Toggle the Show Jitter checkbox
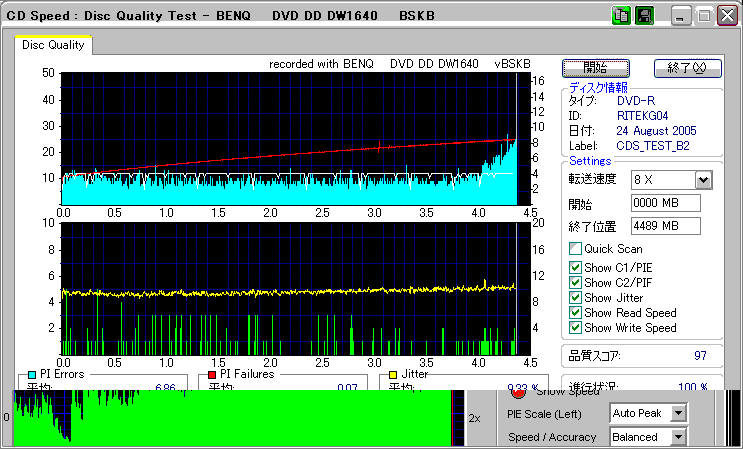 pyautogui.click(x=575, y=297)
